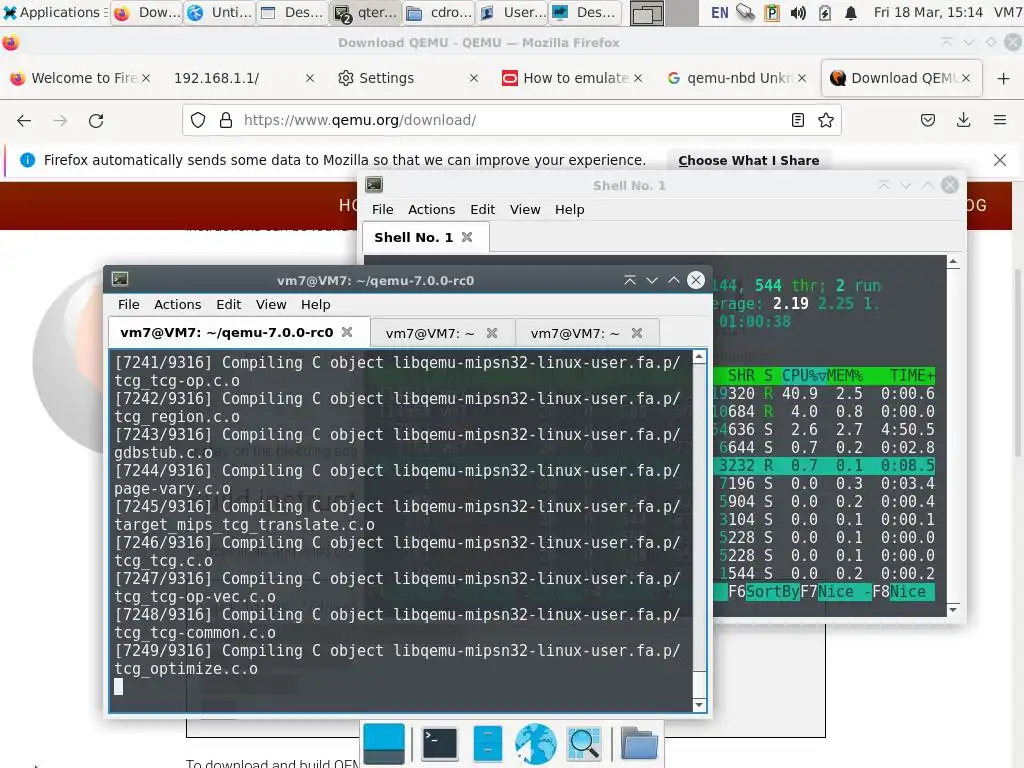This screenshot has height=768, width=1024.
Task: Switch to the User... taskbar window
Action: (x=512, y=12)
